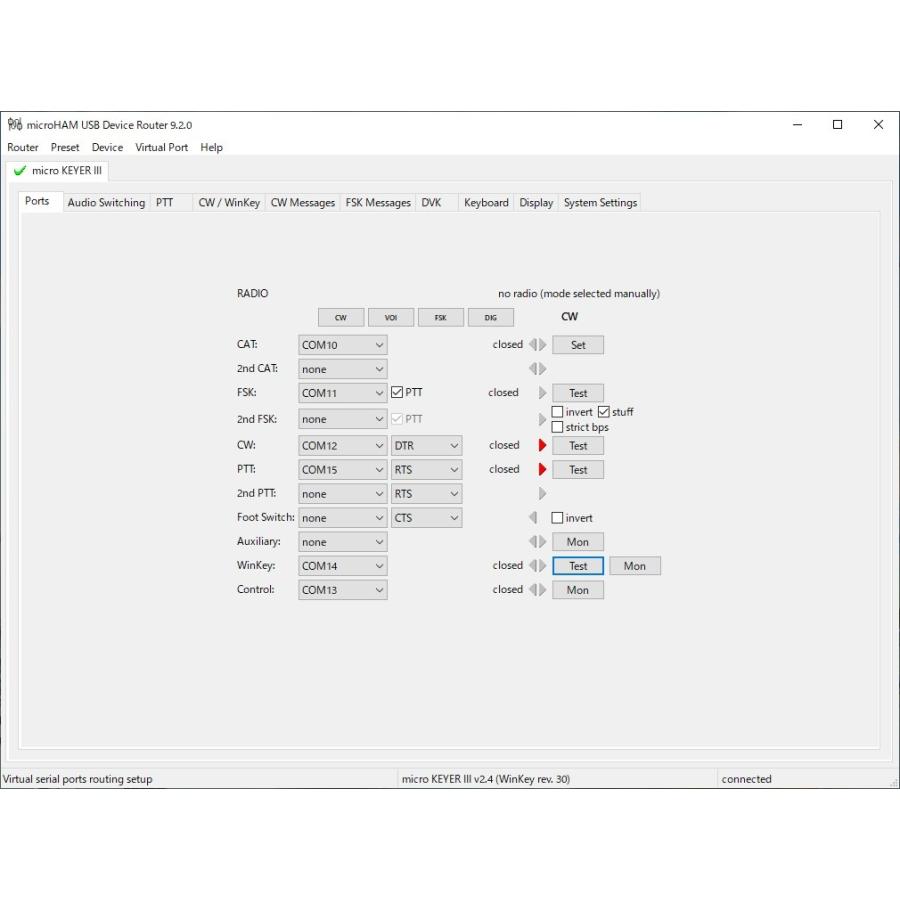Enable the strict bps checkbox
Screen dimensions: 900x900
coord(558,427)
